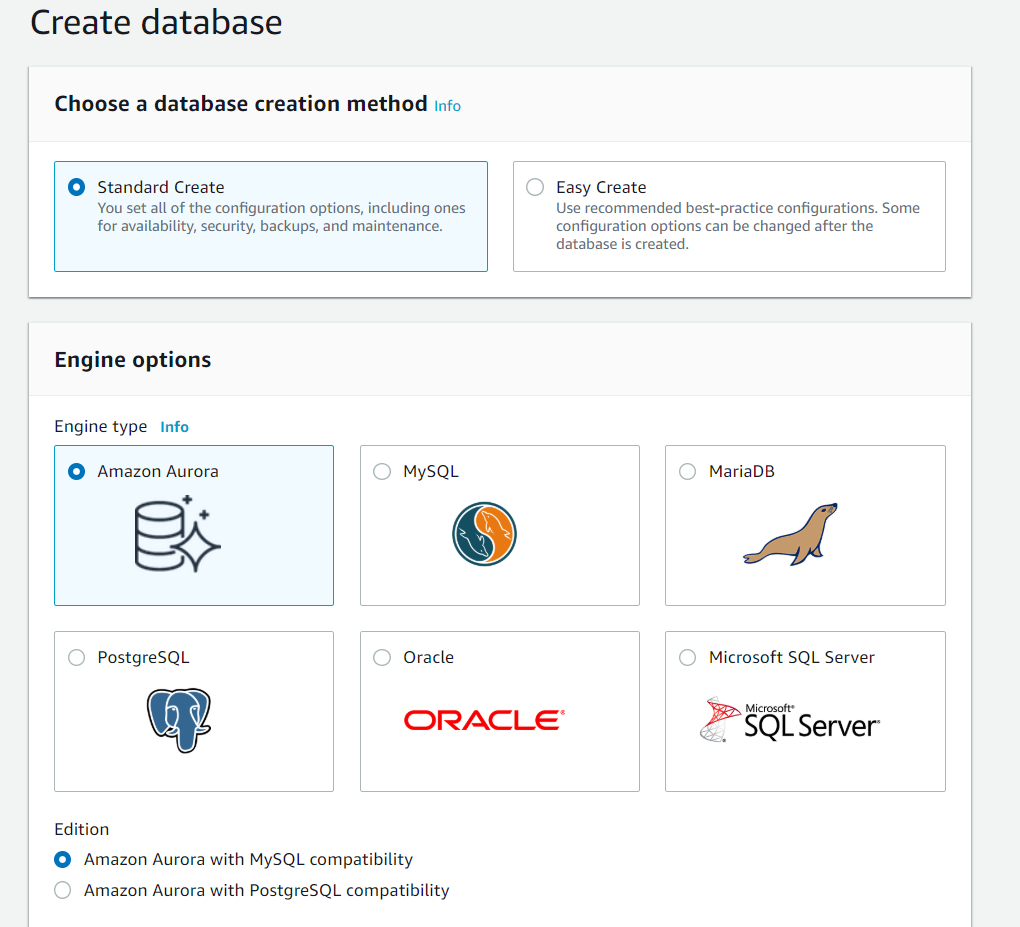Click the Microsoft SQL Server logo

tap(789, 720)
